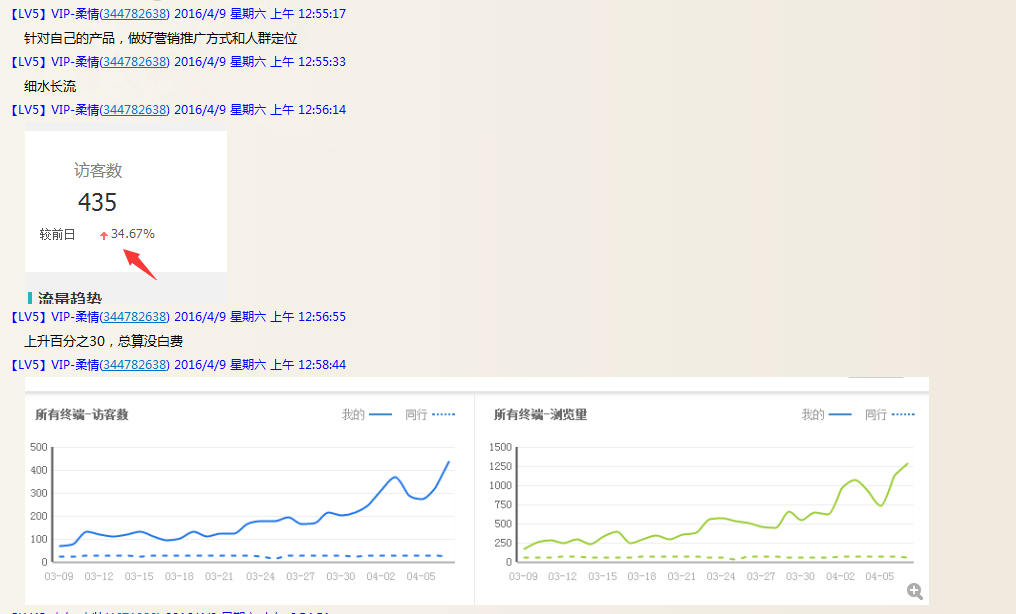Toggle 我的 legend in the 浏览量 chart
1016x614 pixels.
(x=826, y=414)
